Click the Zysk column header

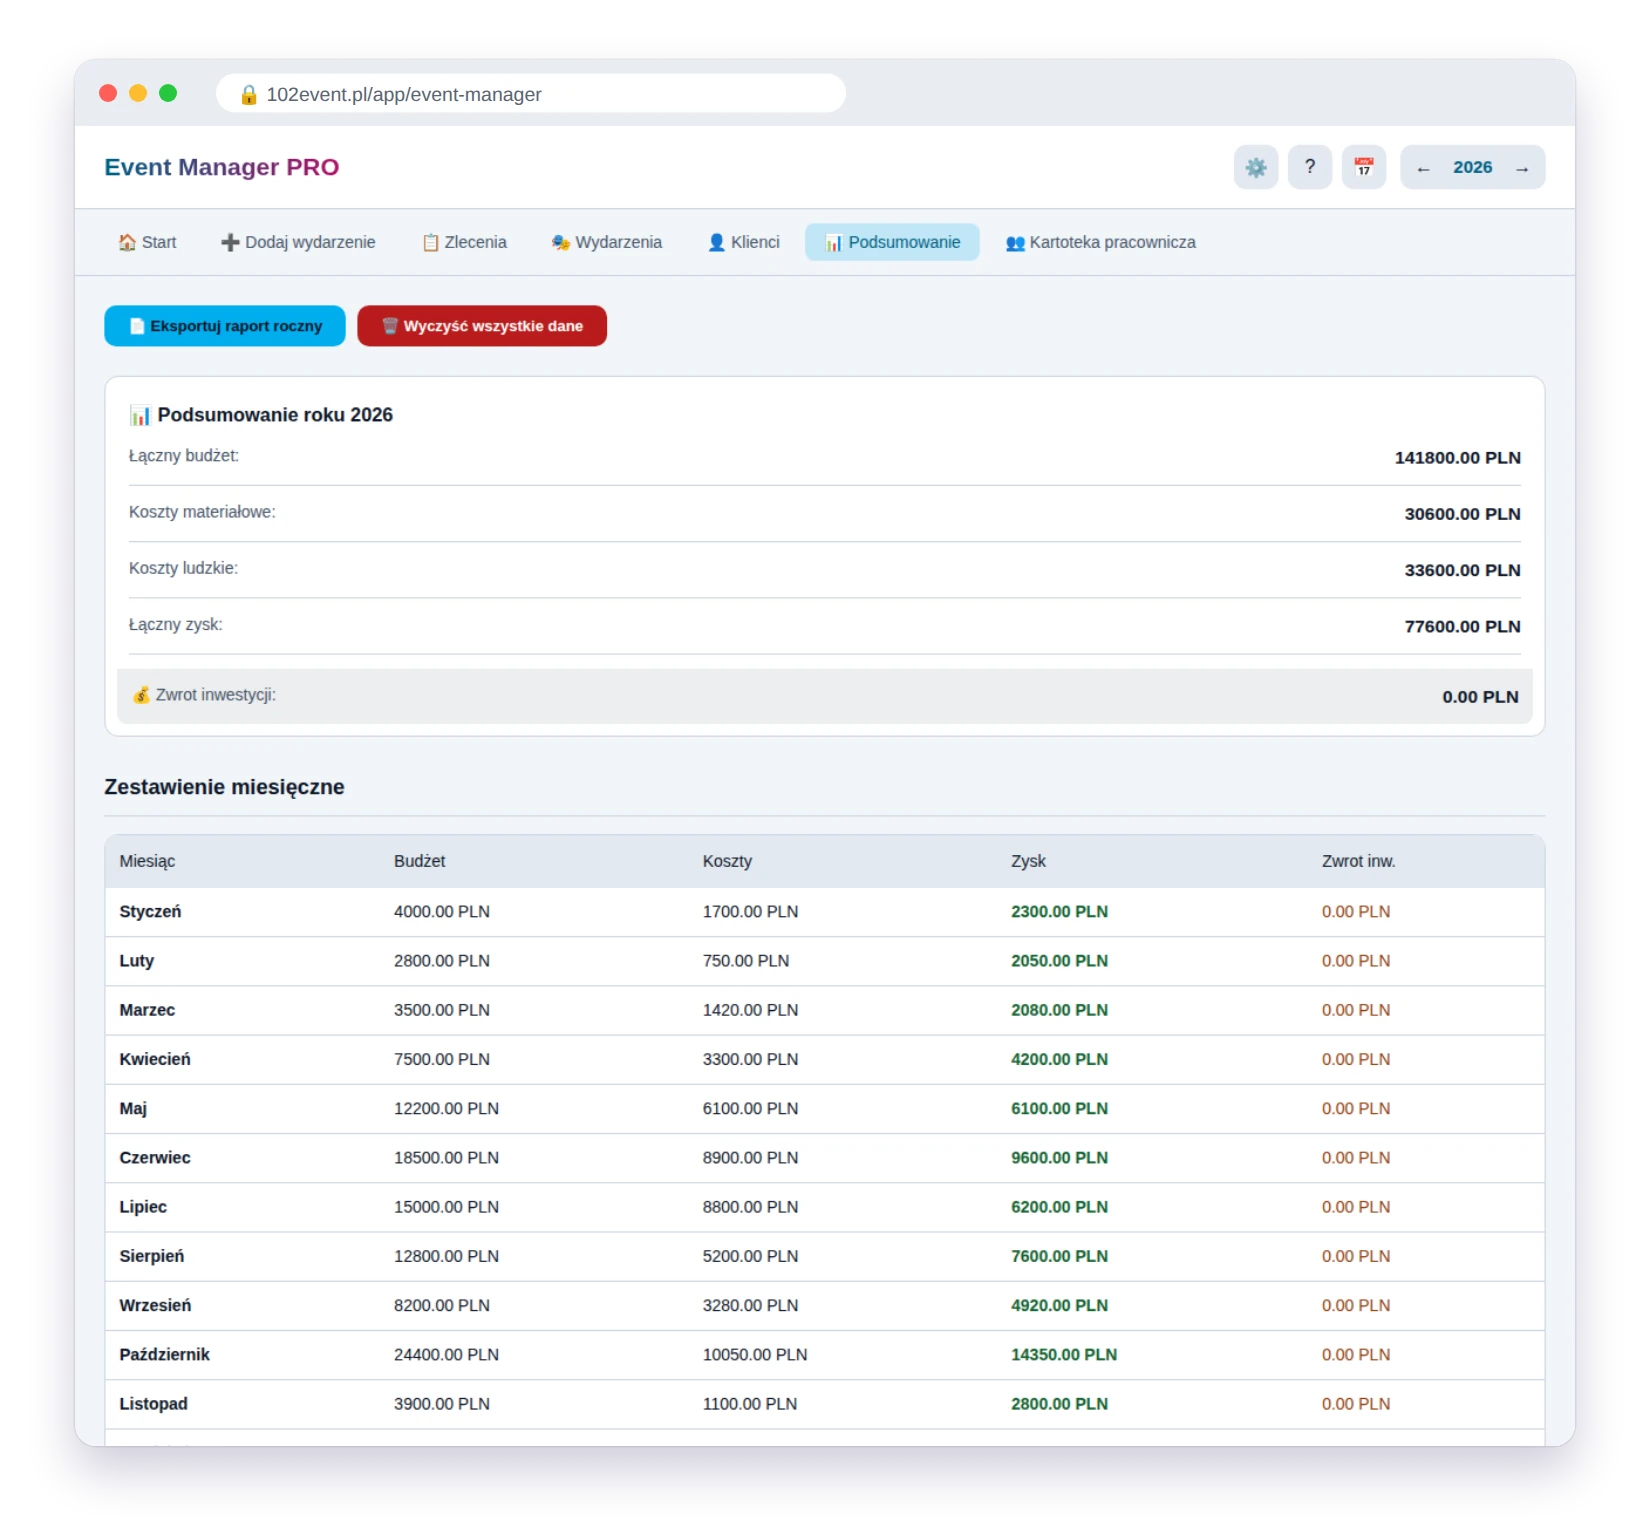pyautogui.click(x=1028, y=861)
